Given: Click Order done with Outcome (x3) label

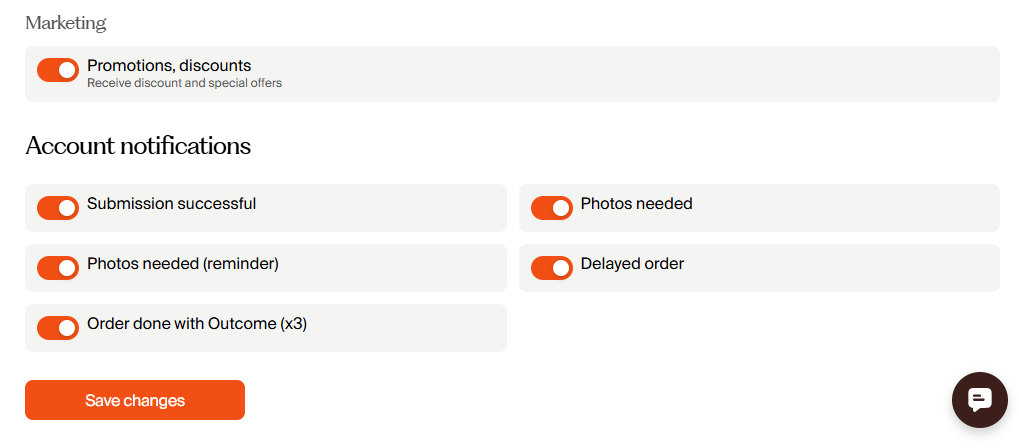Looking at the screenshot, I should (196, 324).
